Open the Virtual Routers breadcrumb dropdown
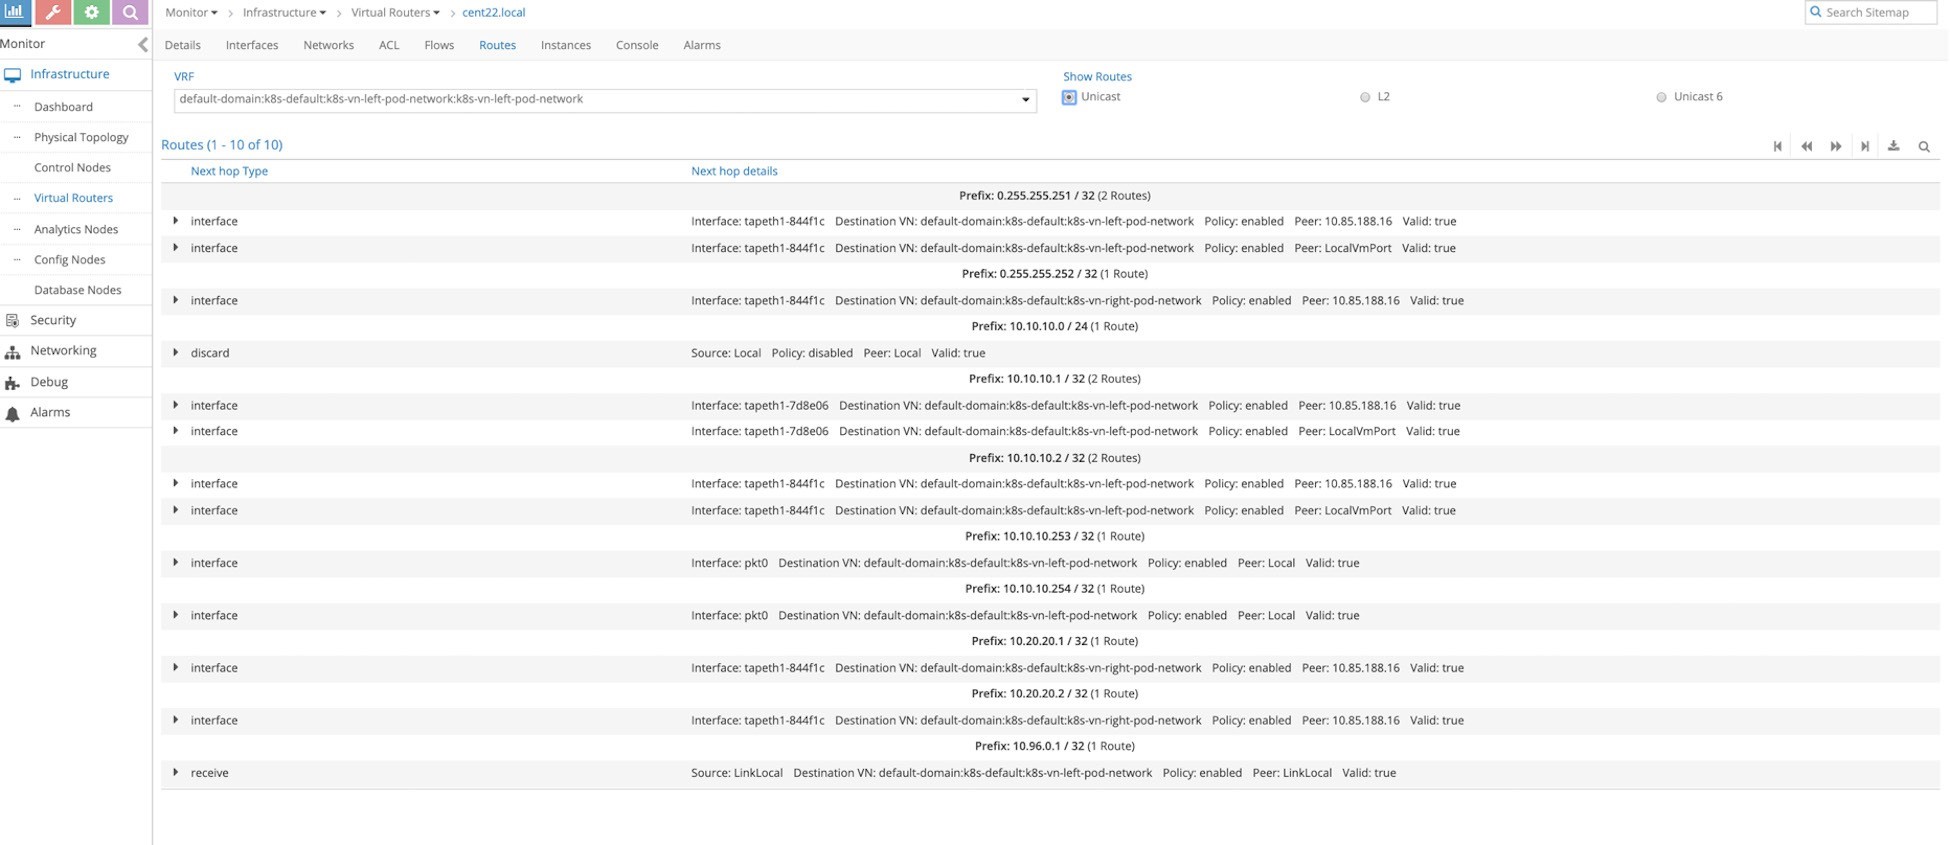 point(395,12)
